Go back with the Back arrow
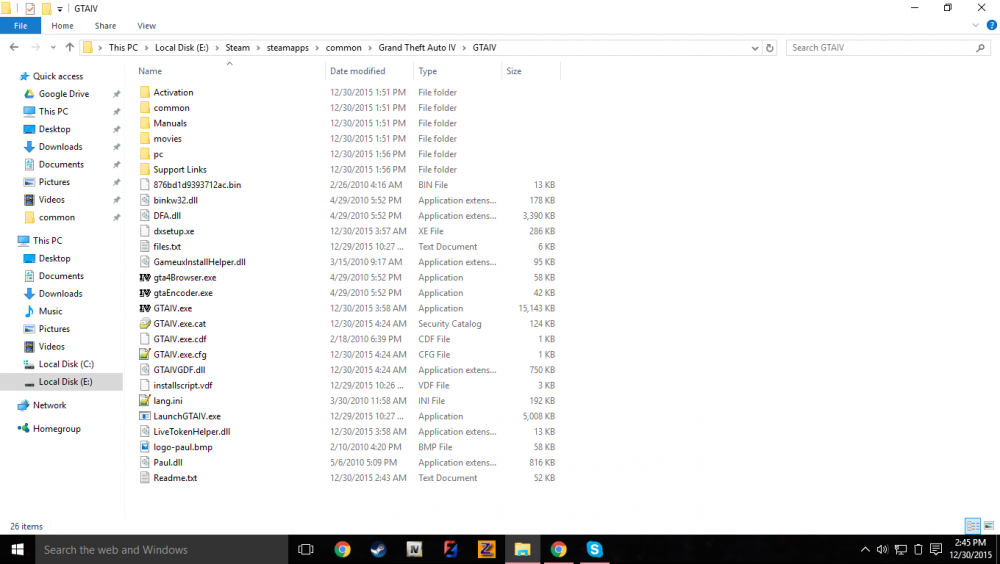 point(14,47)
